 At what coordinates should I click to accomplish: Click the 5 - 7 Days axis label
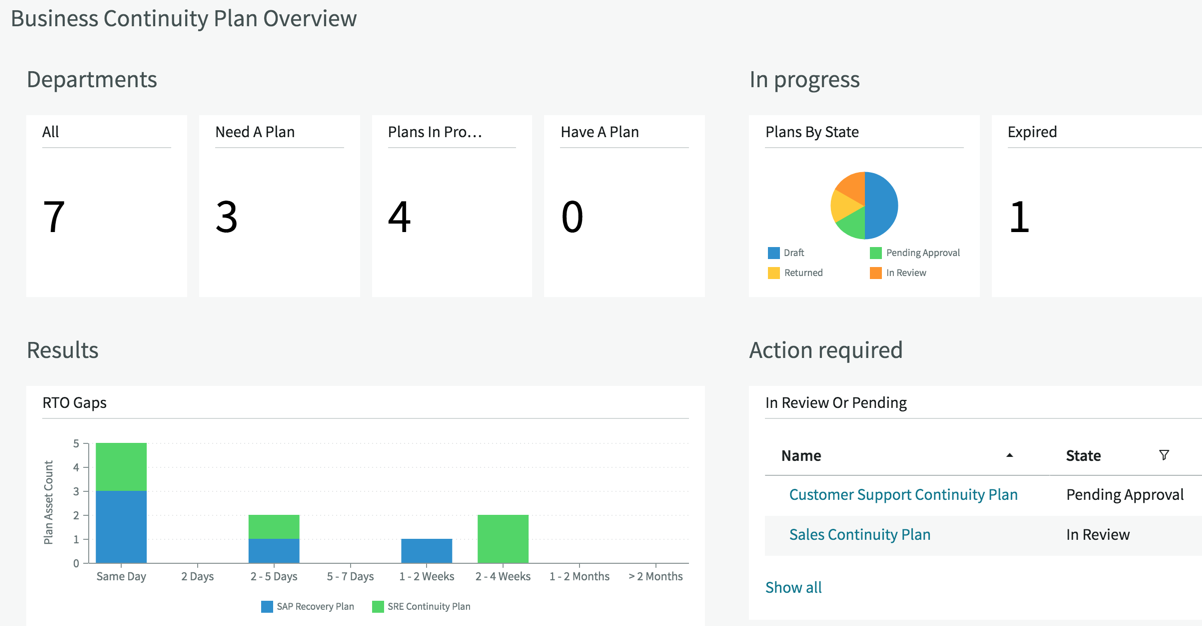click(350, 577)
